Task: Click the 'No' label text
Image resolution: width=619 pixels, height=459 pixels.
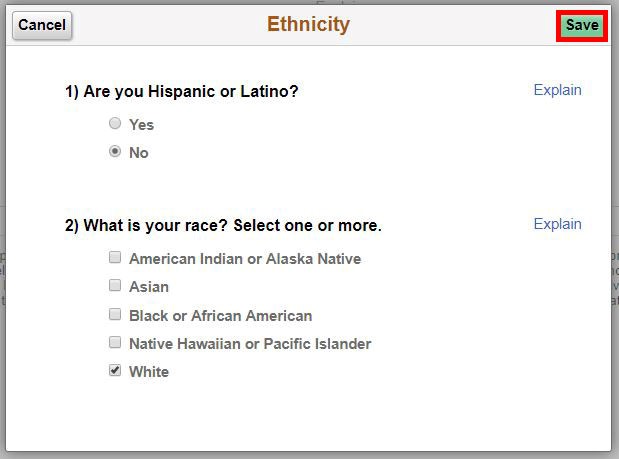Action: click(x=139, y=153)
